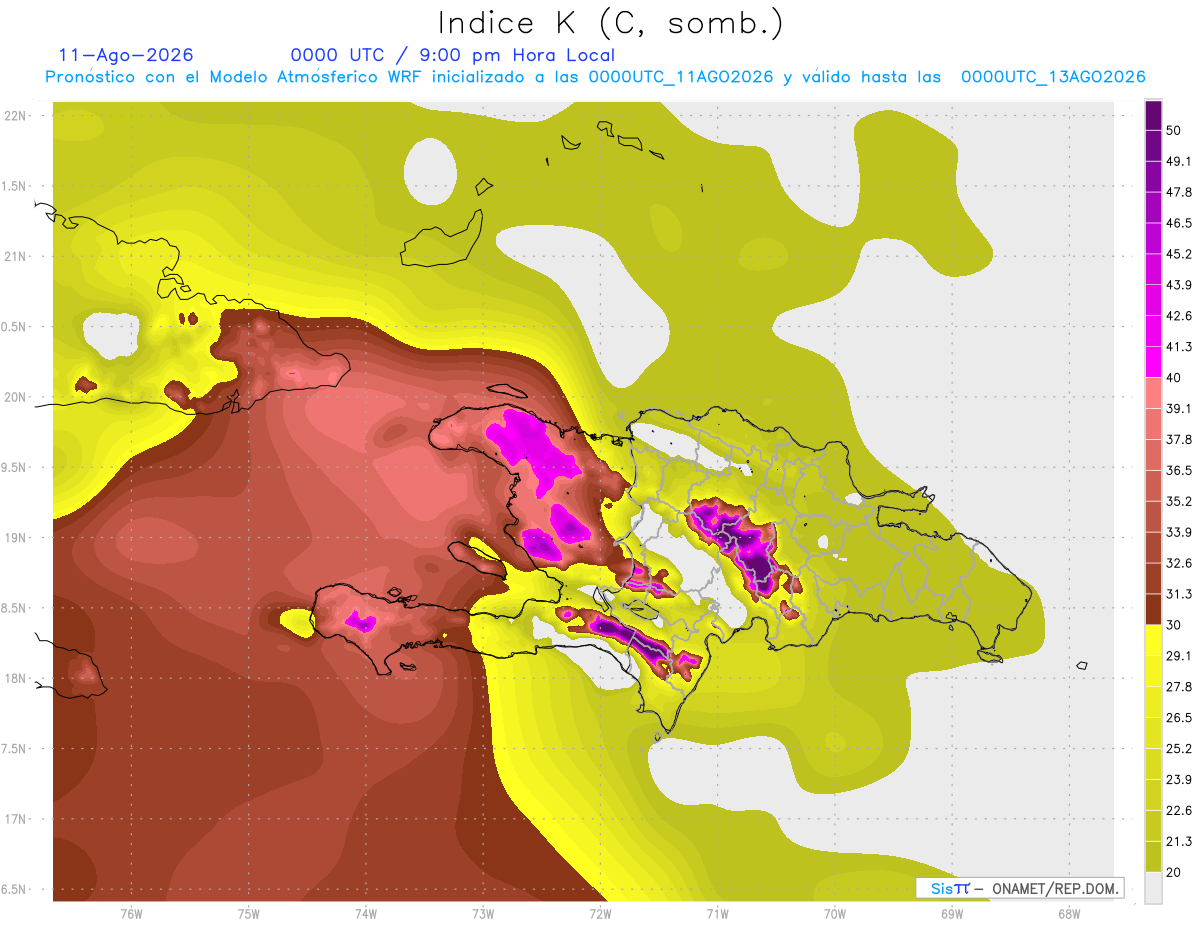Select the date text "11-Ago-2026"
Screen dimensions: 1200x927
pyautogui.click(x=126, y=55)
